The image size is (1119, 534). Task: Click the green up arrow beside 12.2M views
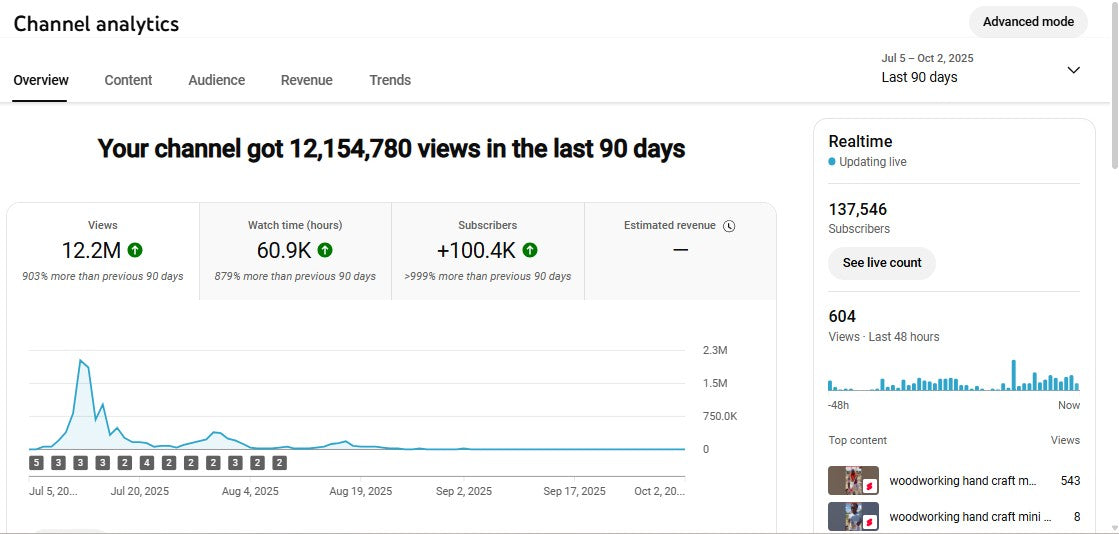coord(135,250)
